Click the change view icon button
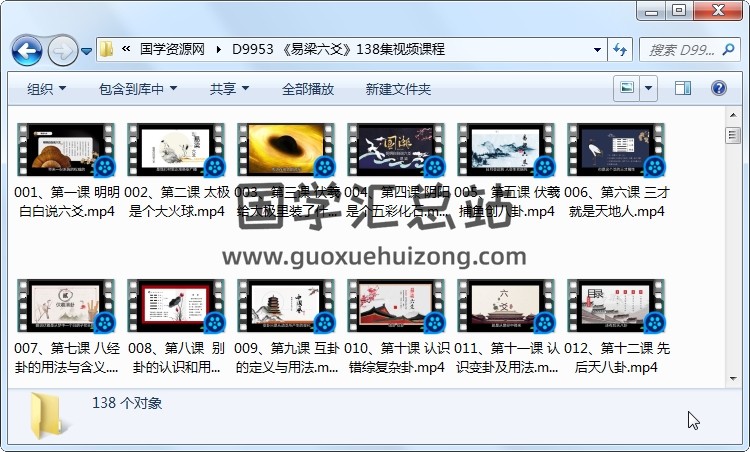This screenshot has width=750, height=452. point(627,88)
